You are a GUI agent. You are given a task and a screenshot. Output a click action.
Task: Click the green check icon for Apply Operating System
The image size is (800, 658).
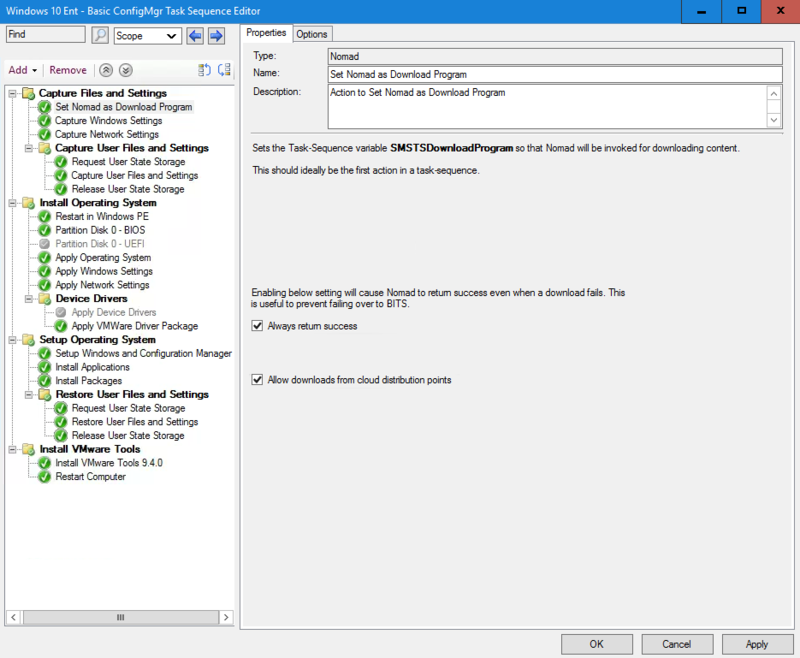coord(44,258)
